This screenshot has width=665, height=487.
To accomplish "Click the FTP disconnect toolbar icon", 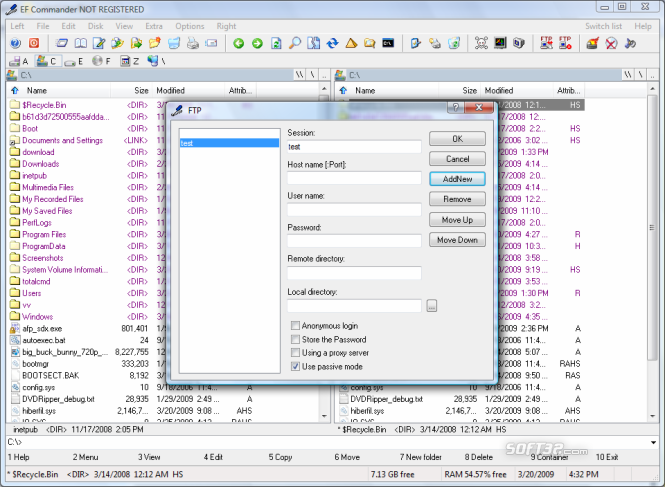I will point(565,43).
